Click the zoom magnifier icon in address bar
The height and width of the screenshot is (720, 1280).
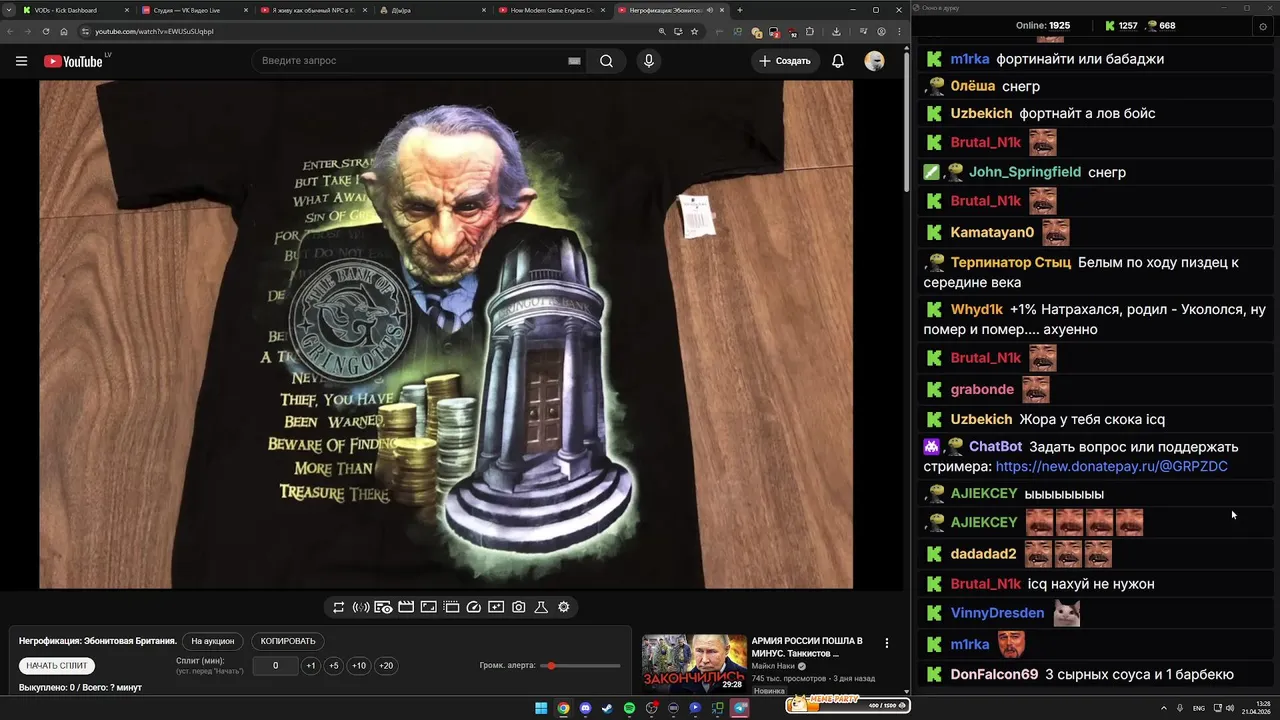pyautogui.click(x=662, y=31)
